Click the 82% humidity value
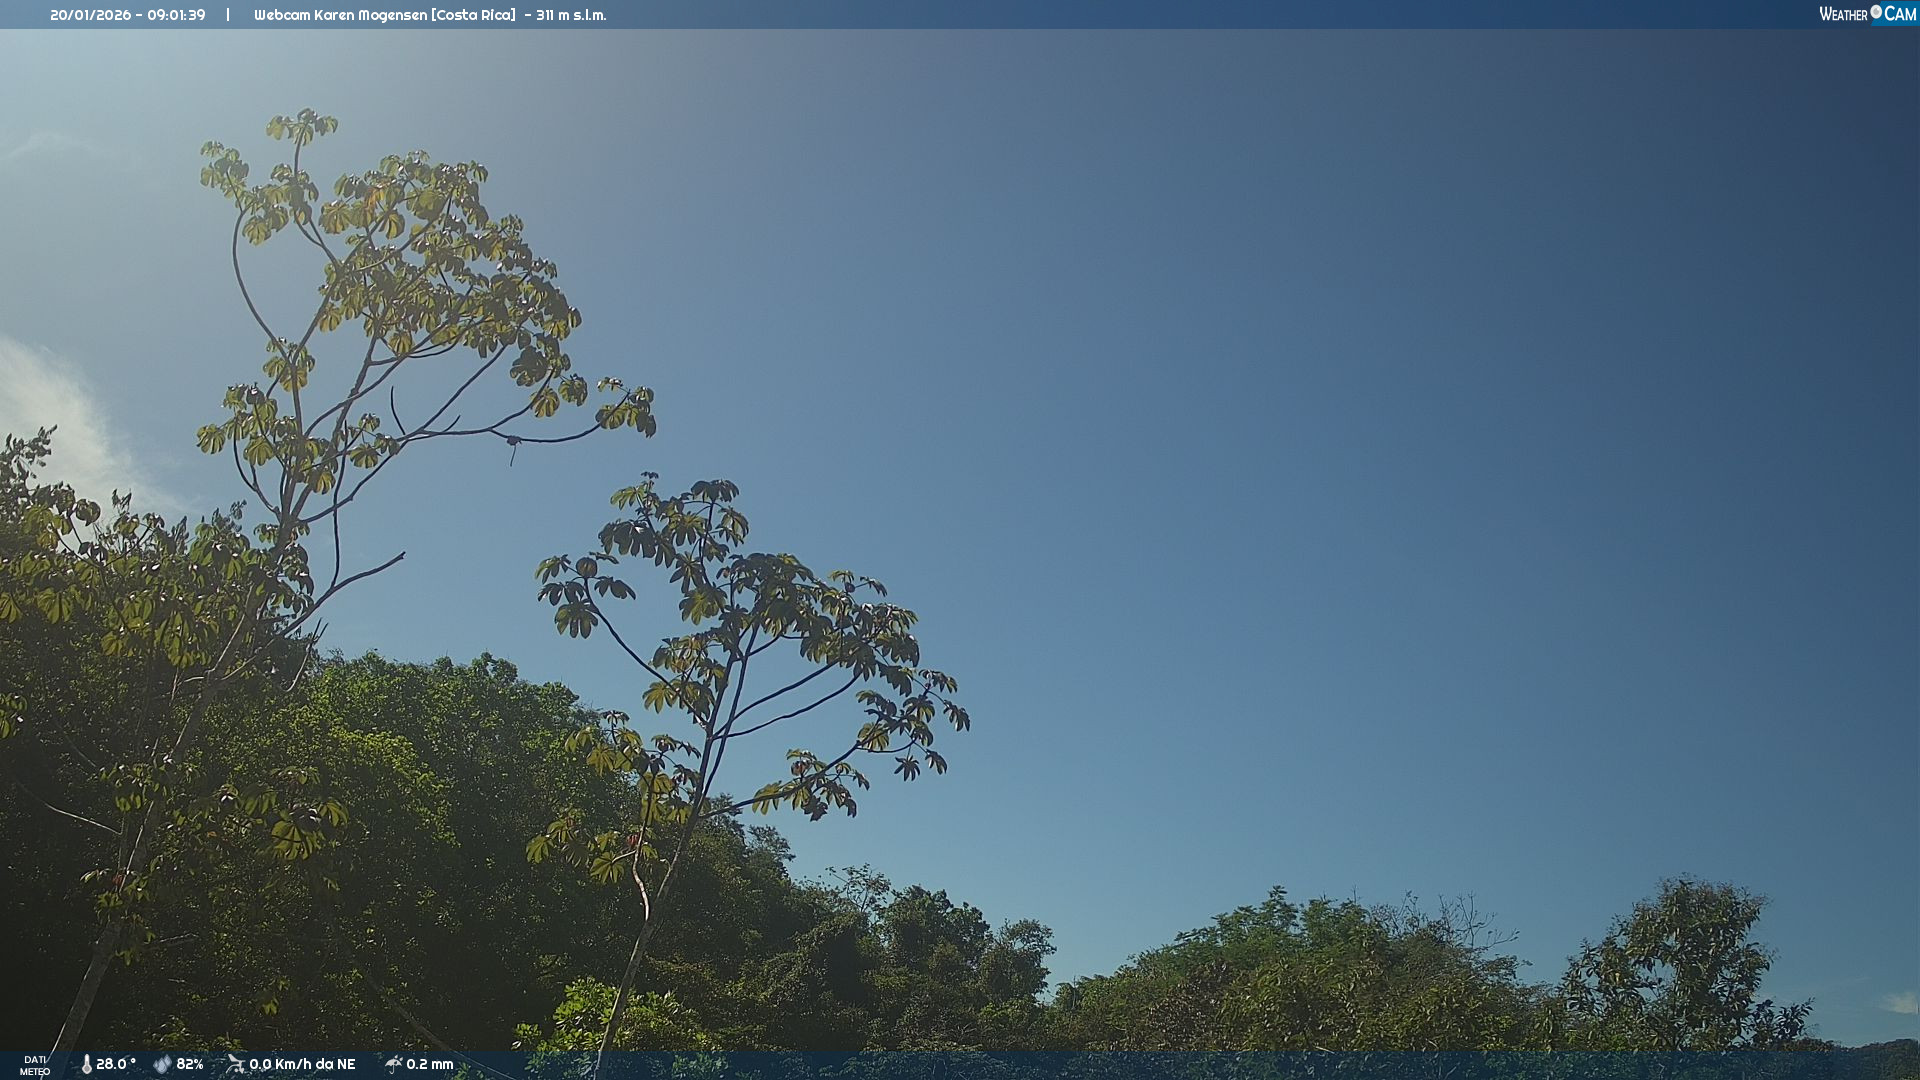This screenshot has width=1920, height=1080. (190, 1064)
